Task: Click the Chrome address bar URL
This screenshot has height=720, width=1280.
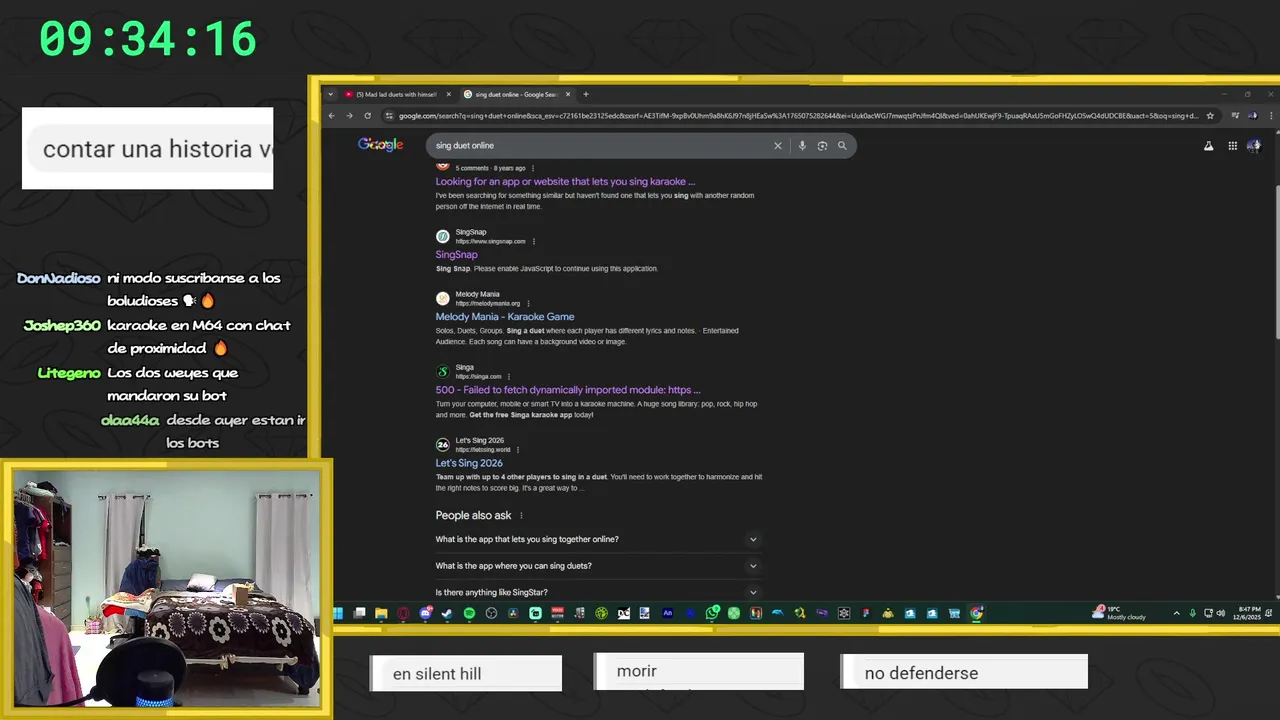Action: pos(798,116)
